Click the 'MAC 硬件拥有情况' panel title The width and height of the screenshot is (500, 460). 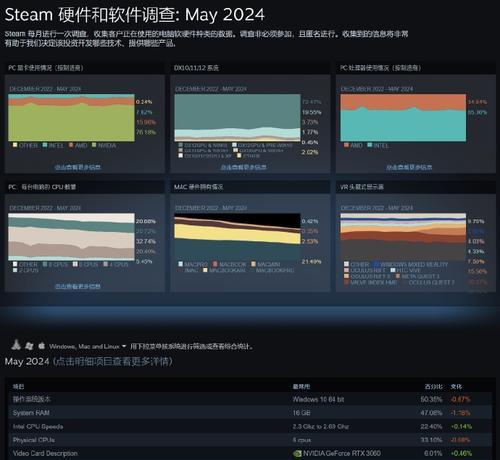pyautogui.click(x=199, y=187)
